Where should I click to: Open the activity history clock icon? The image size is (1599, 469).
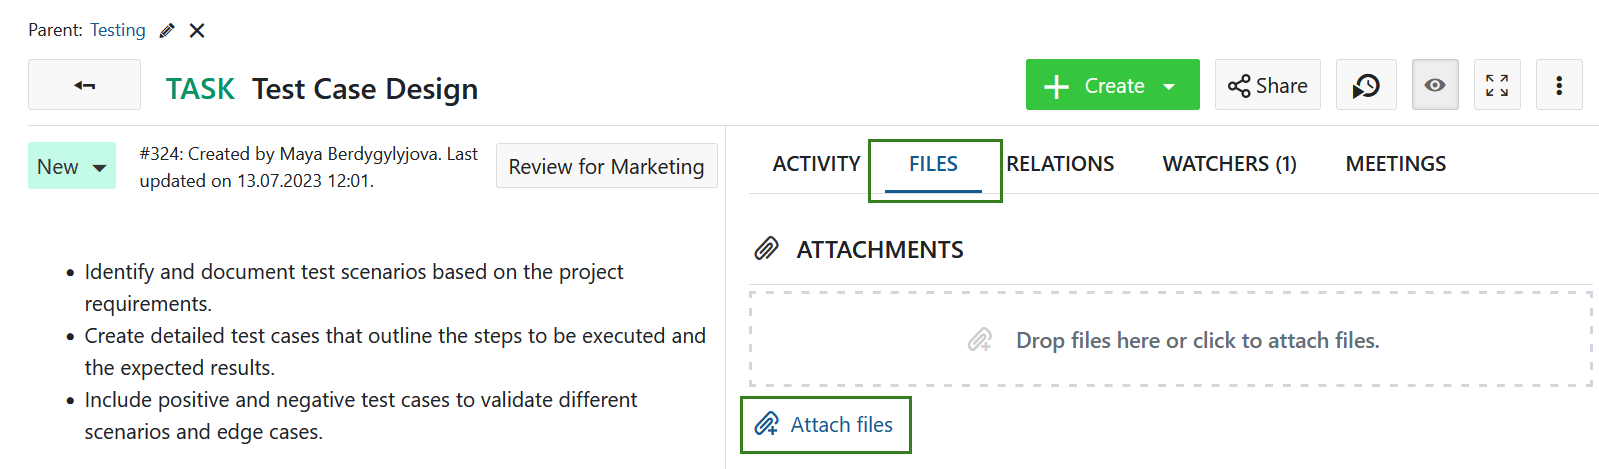pyautogui.click(x=1366, y=85)
